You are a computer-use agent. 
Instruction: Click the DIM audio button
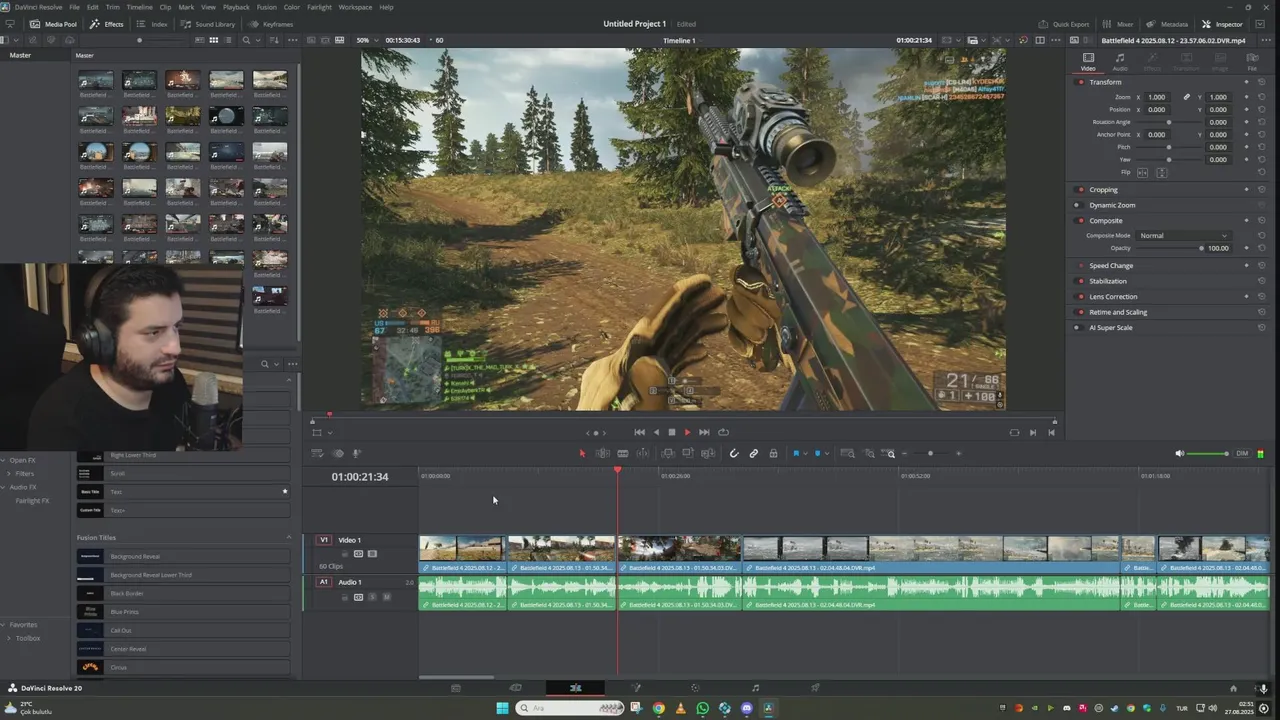1242,453
